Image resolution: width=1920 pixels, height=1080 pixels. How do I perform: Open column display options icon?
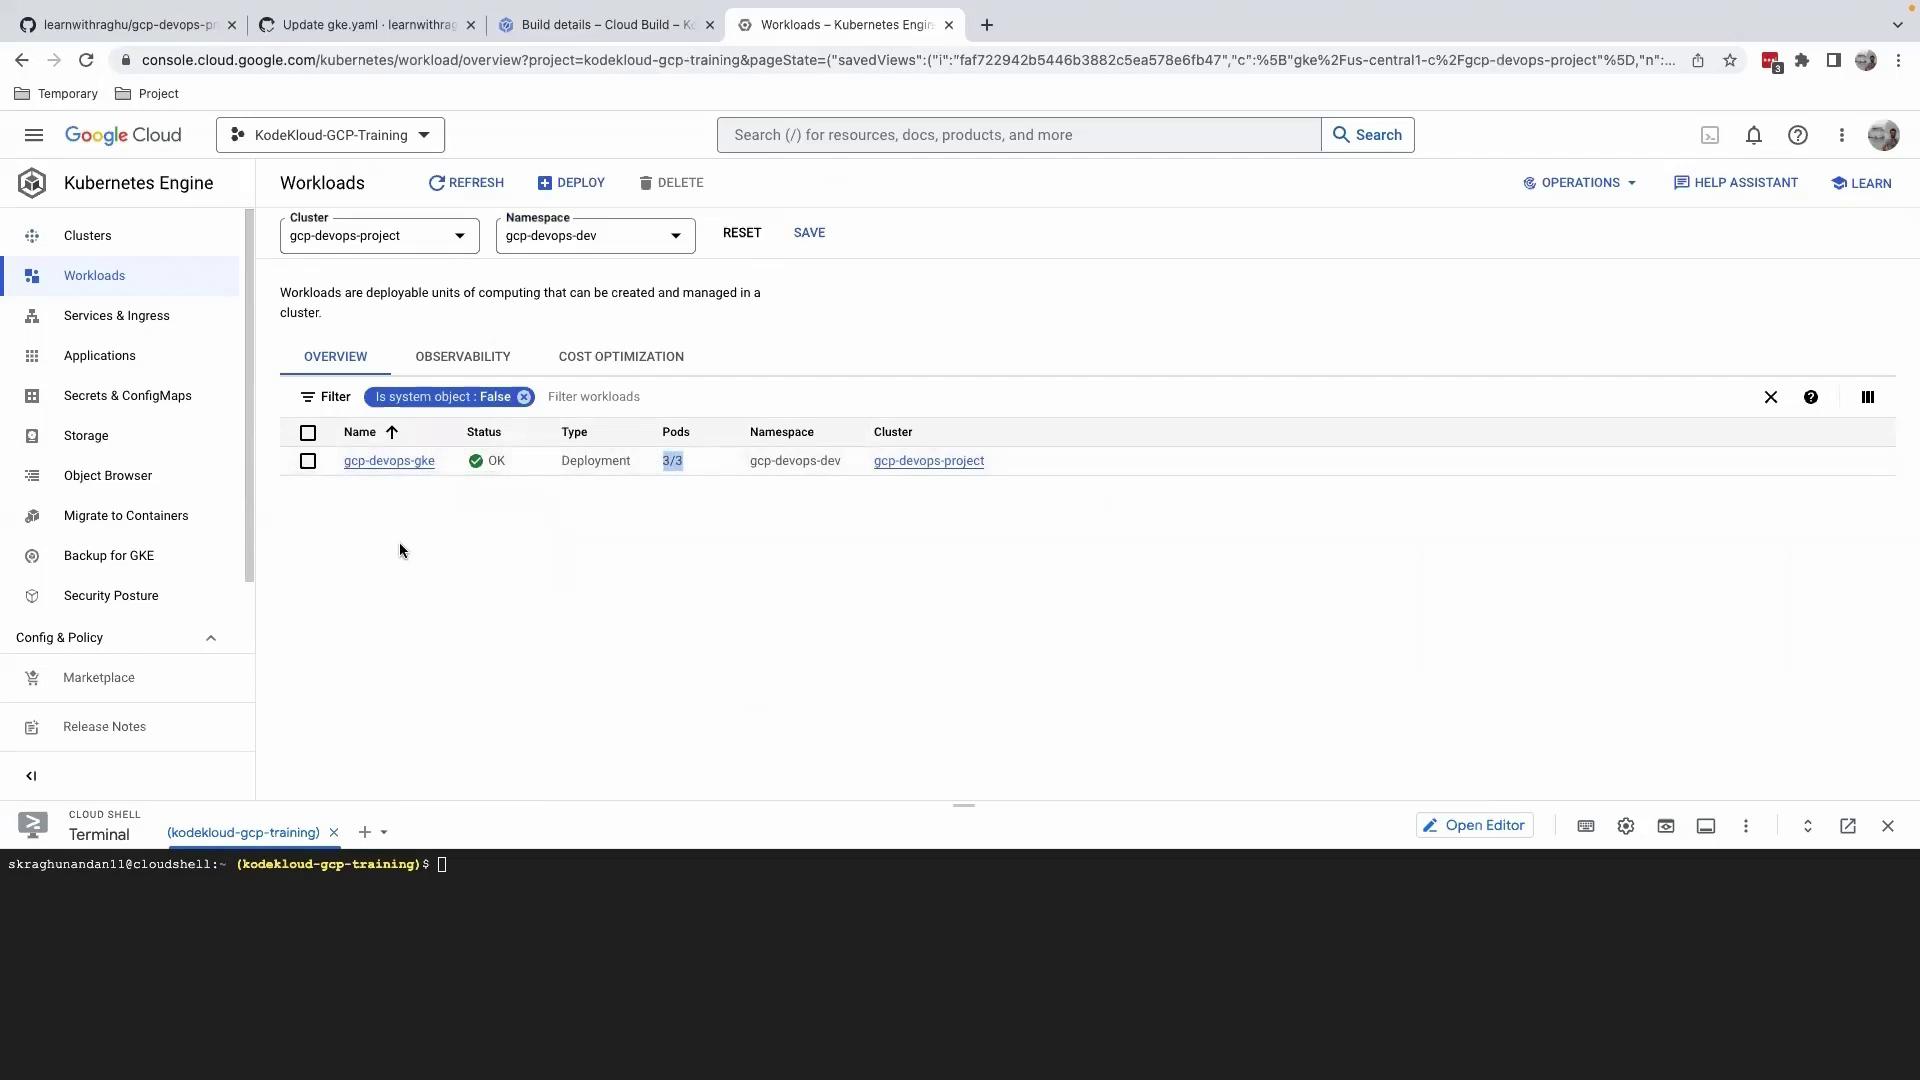point(1867,397)
